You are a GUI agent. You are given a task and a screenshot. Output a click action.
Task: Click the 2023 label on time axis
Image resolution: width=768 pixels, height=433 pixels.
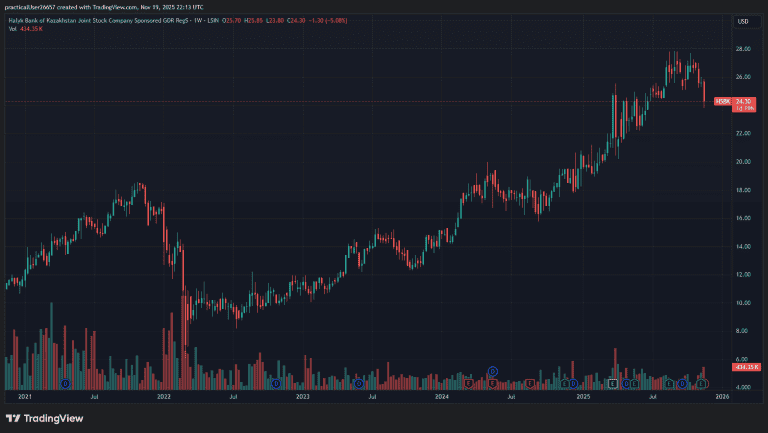tap(302, 397)
